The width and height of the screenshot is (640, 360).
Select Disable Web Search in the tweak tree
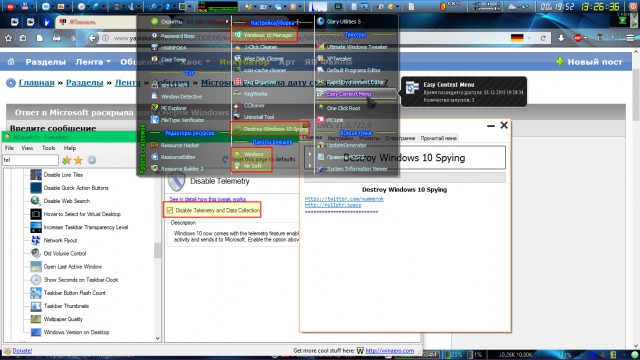[67, 201]
